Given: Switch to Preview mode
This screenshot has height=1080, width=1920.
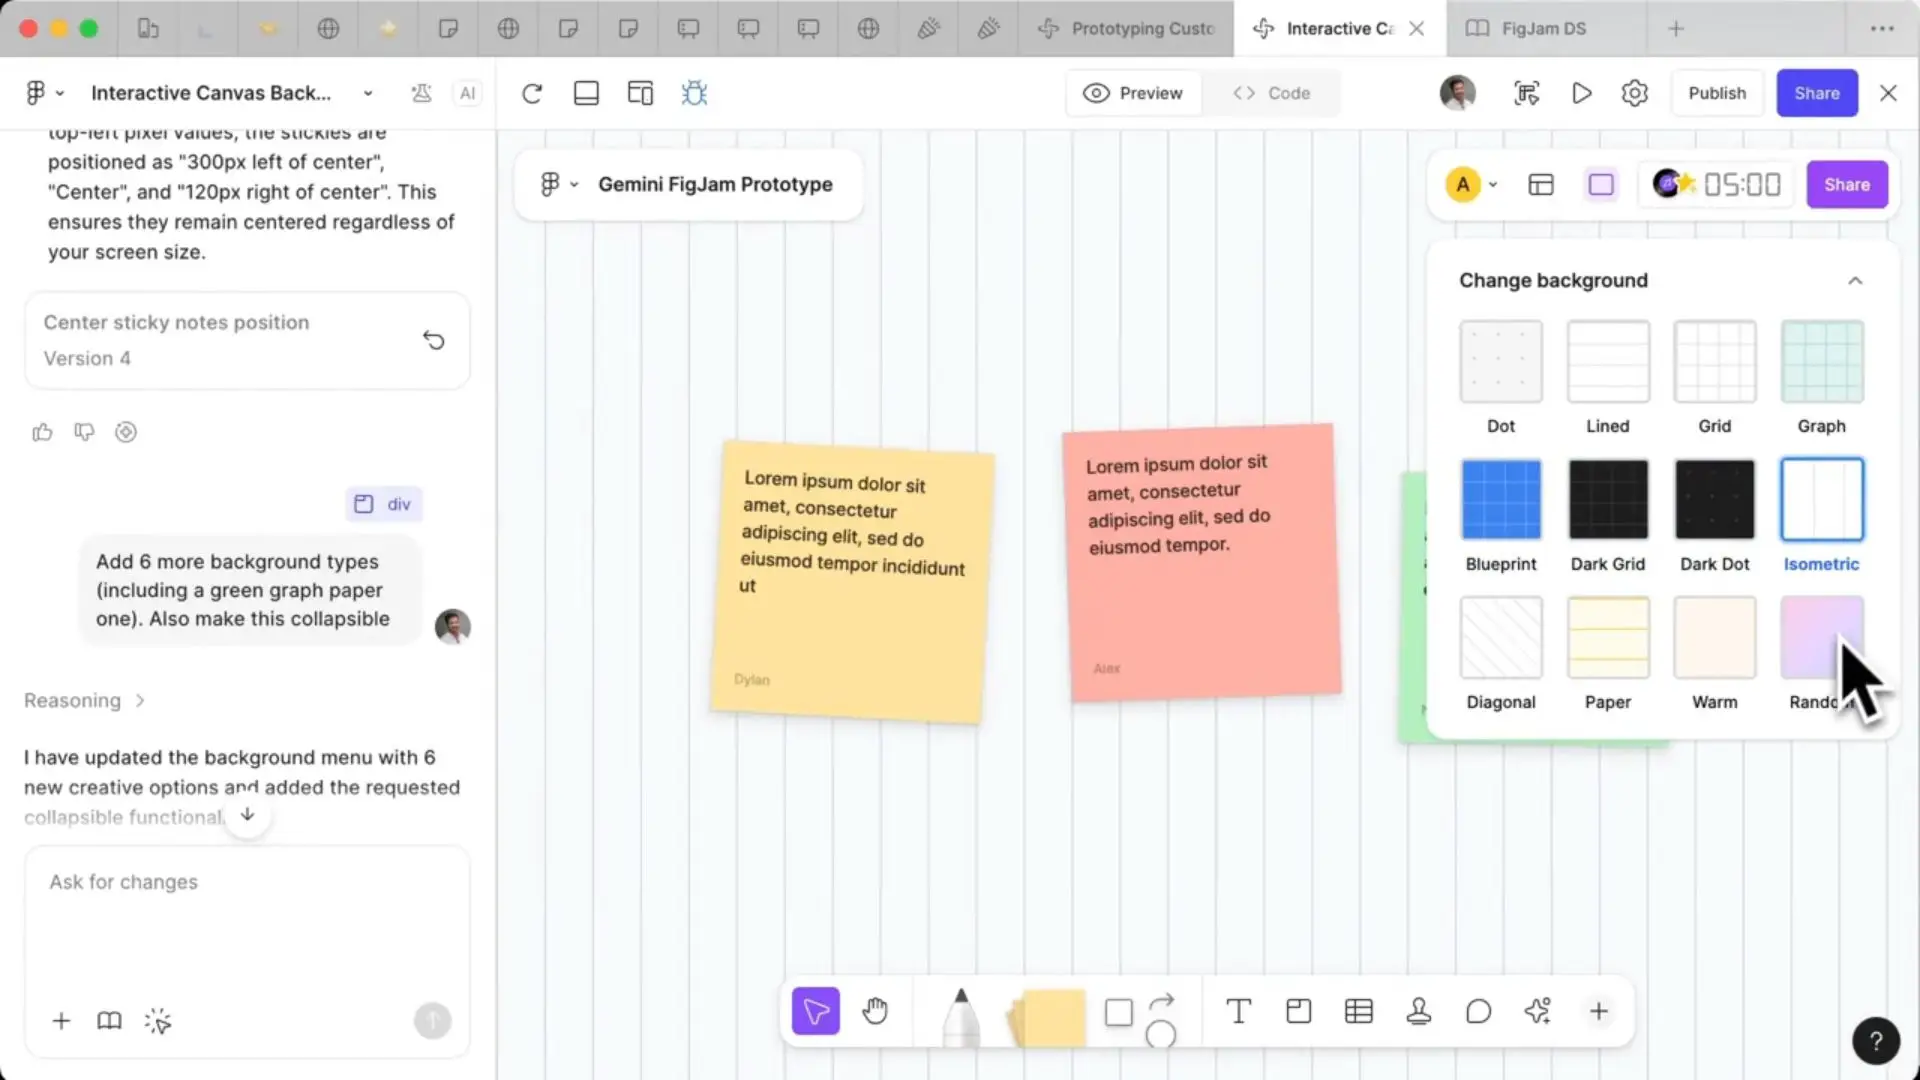Looking at the screenshot, I should pyautogui.click(x=1133, y=93).
